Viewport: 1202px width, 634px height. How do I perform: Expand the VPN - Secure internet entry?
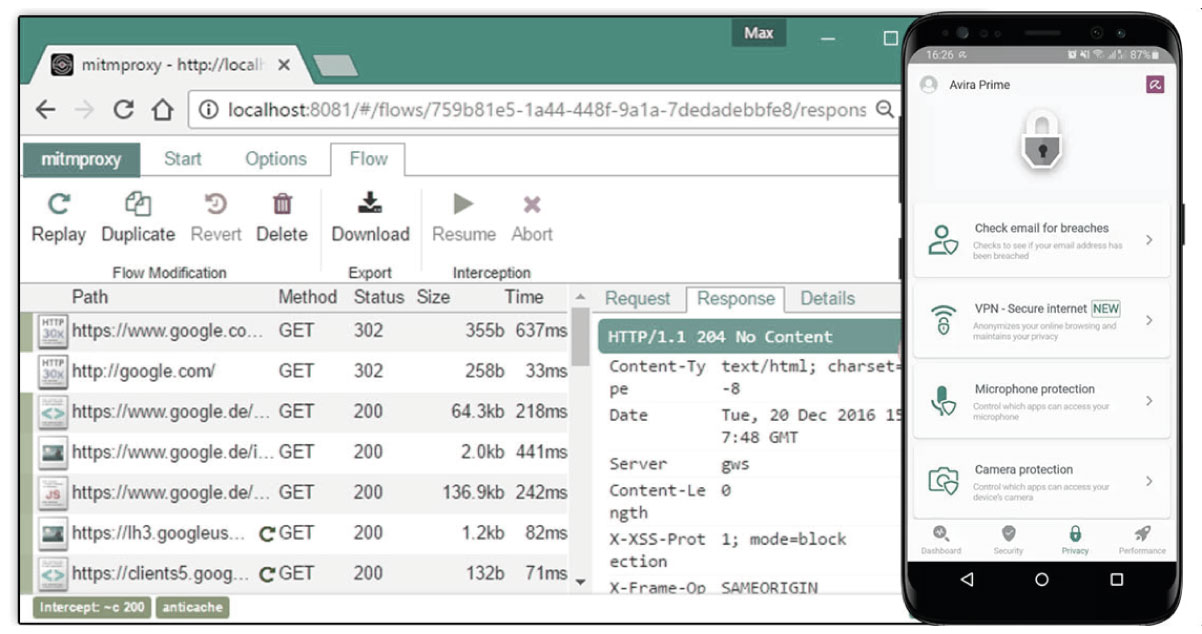1042,322
